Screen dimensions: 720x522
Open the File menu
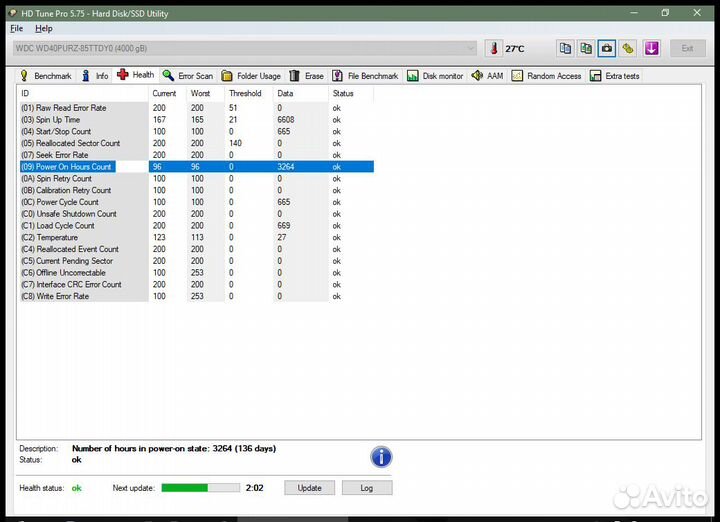coord(16,29)
